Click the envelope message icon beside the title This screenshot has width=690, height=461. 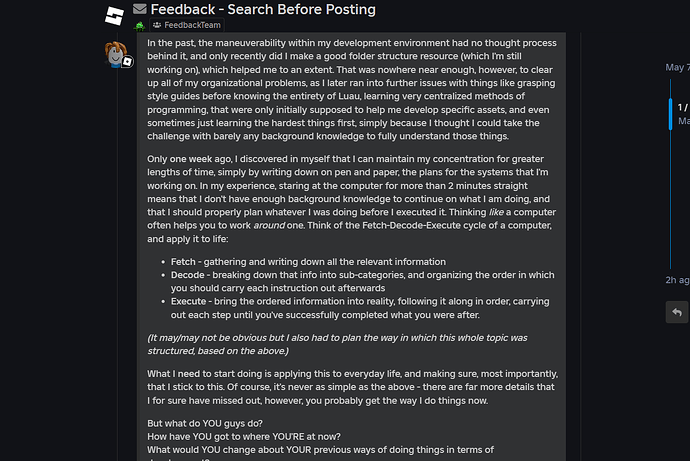pos(140,10)
